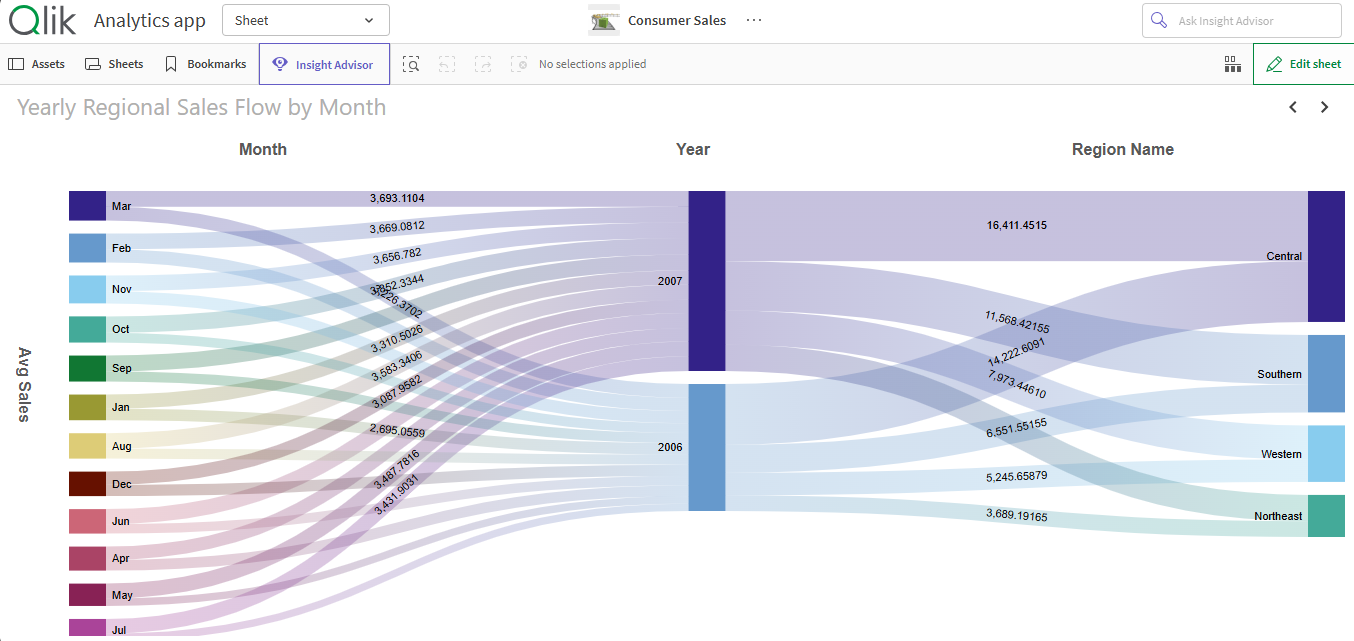Go to the previous sheet arrow

(x=1293, y=107)
